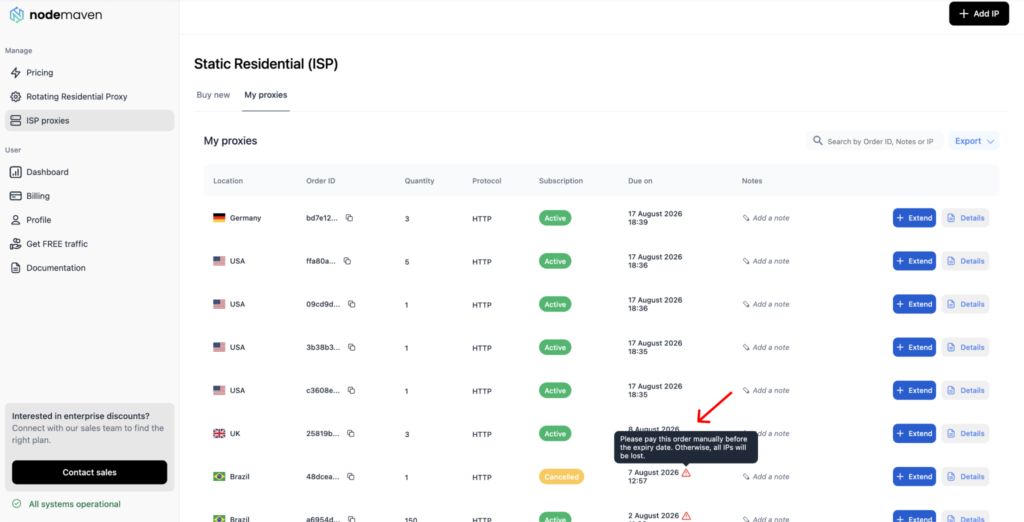Click the Germany flag icon

(219, 218)
